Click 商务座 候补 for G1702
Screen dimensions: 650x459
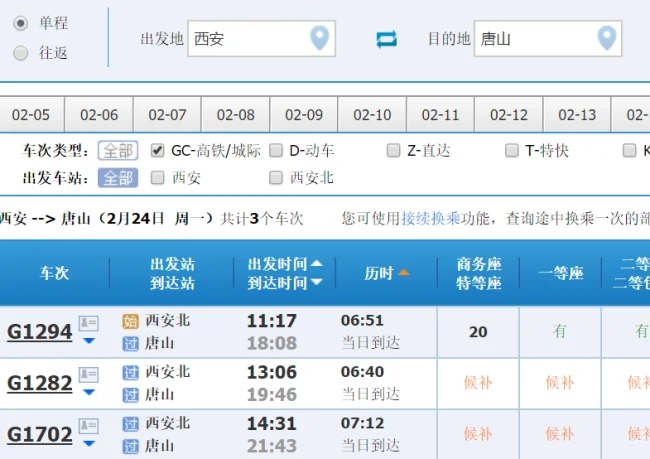[478, 434]
